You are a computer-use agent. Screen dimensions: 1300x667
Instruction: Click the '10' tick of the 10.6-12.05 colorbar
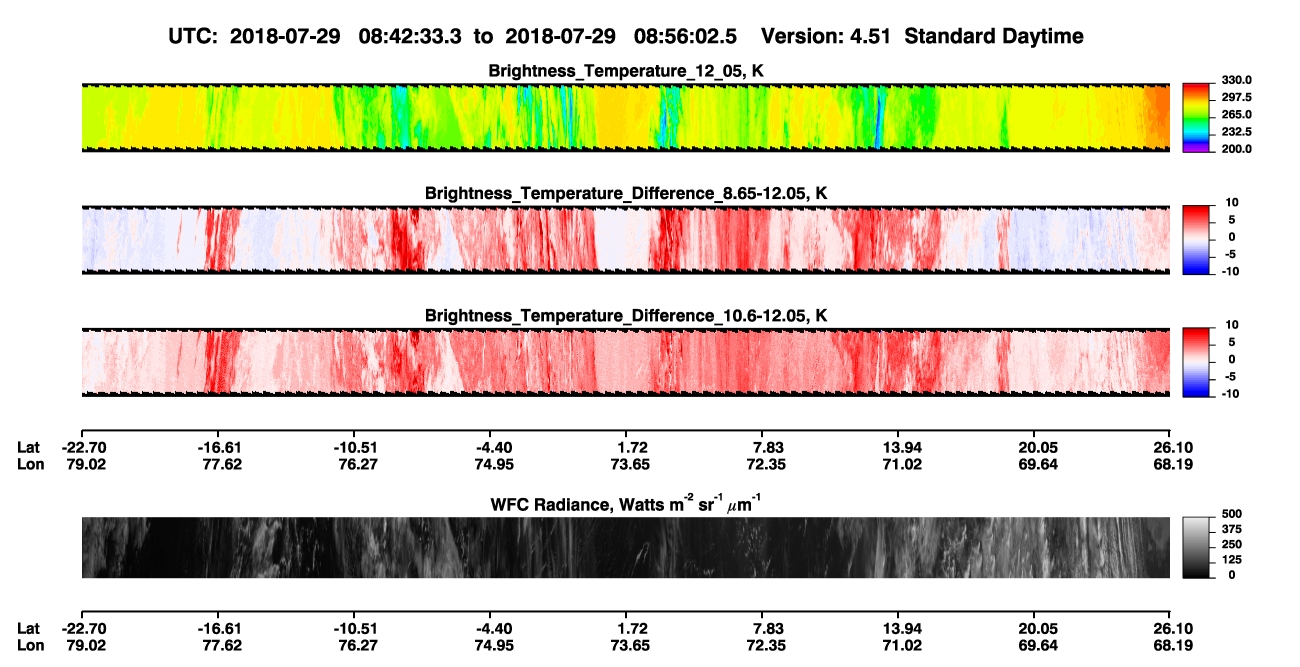point(1233,326)
